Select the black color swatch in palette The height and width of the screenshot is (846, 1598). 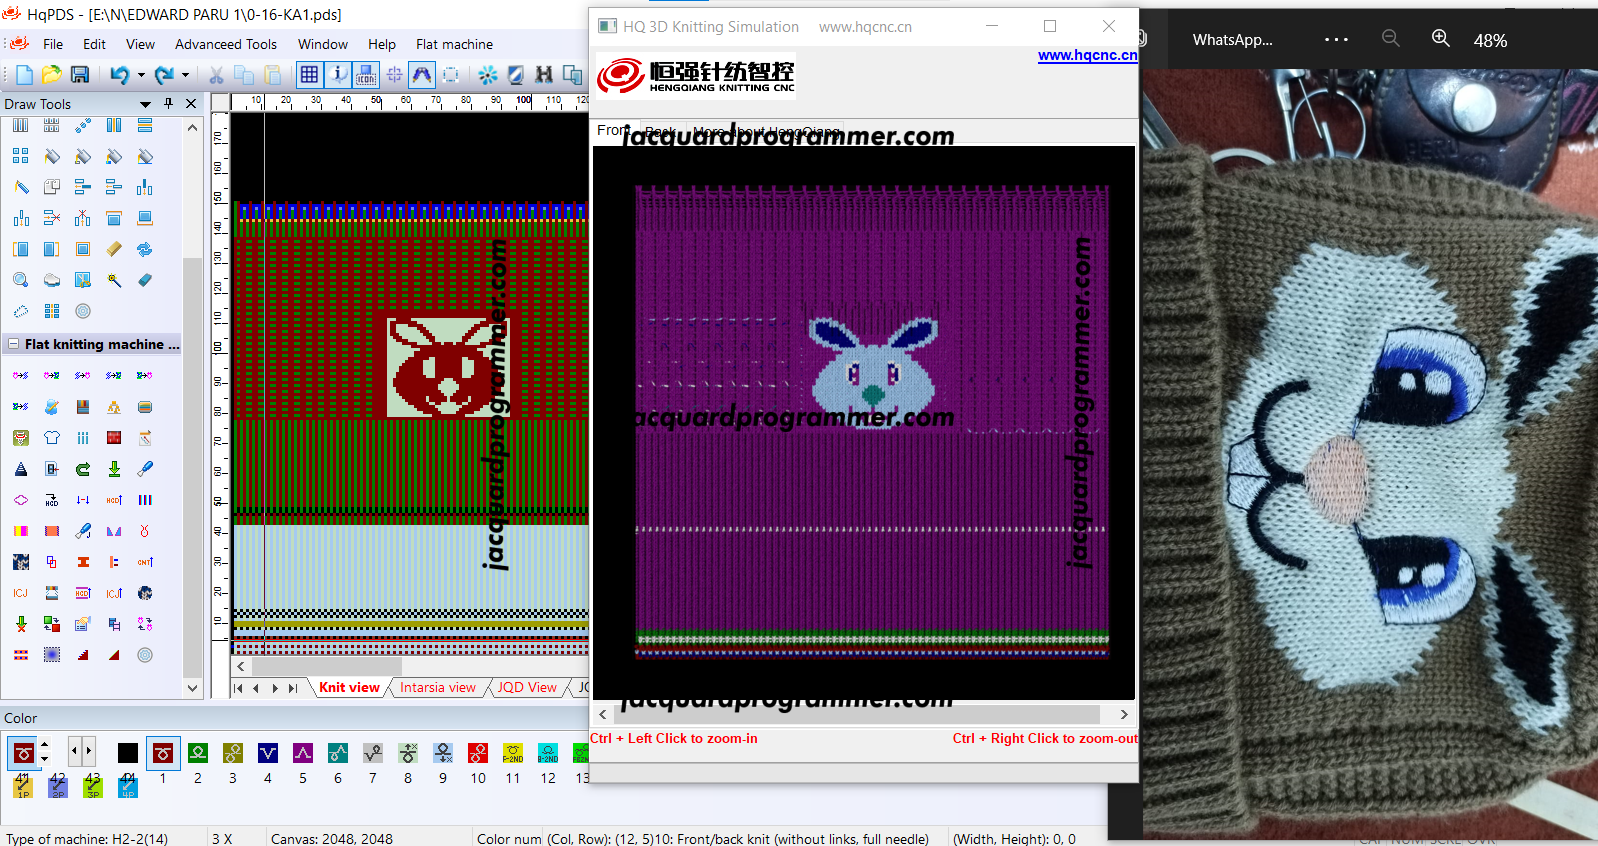tap(128, 753)
